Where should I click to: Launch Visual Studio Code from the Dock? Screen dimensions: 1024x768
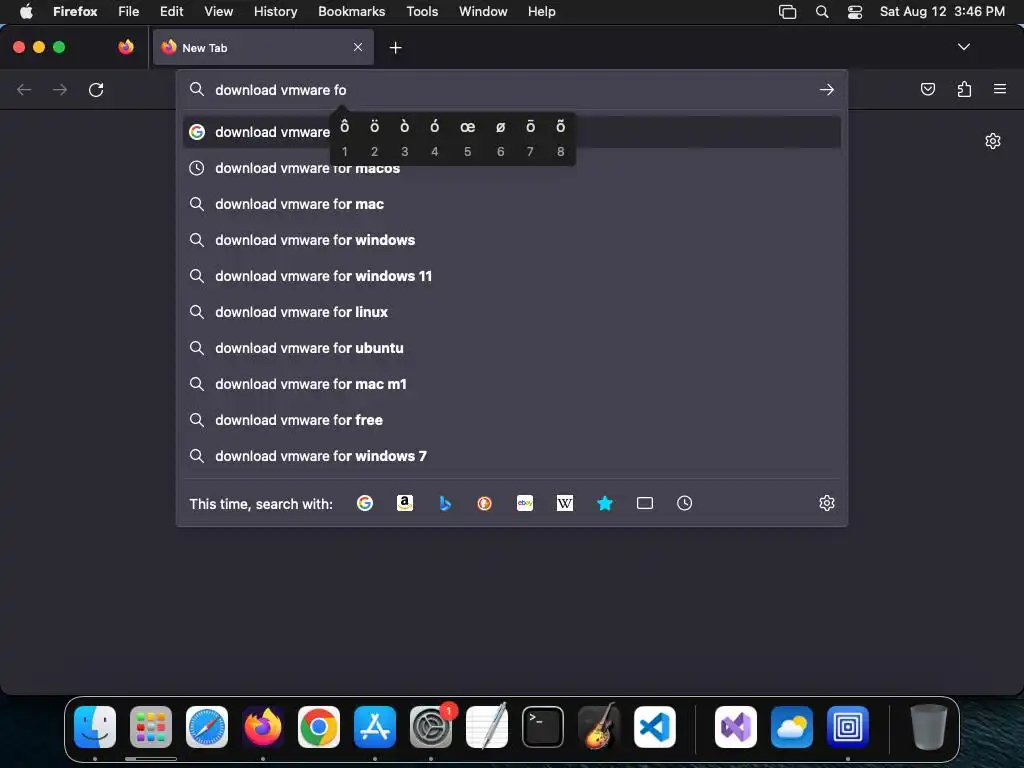click(x=654, y=727)
